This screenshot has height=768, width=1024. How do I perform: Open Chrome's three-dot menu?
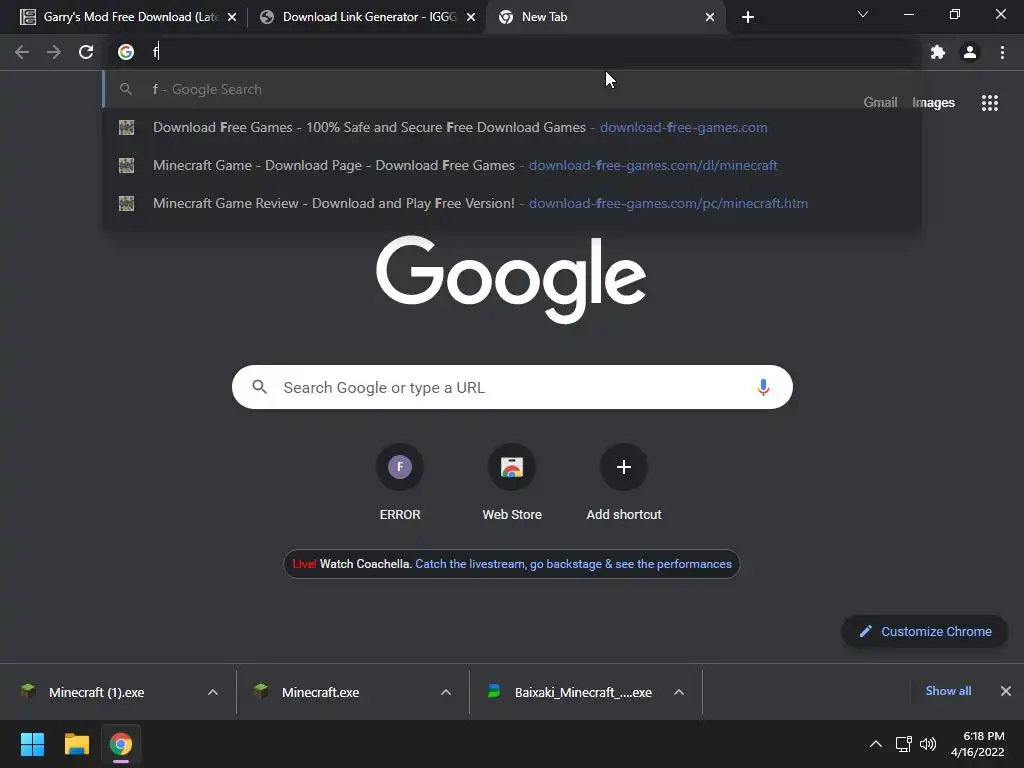pyautogui.click(x=1002, y=52)
